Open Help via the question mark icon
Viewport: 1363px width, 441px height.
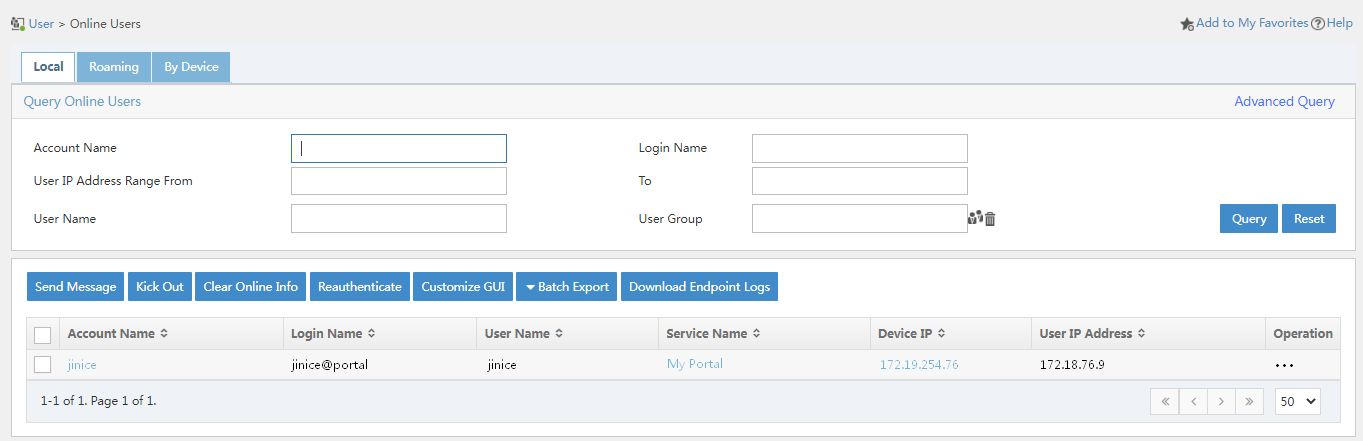[1318, 24]
